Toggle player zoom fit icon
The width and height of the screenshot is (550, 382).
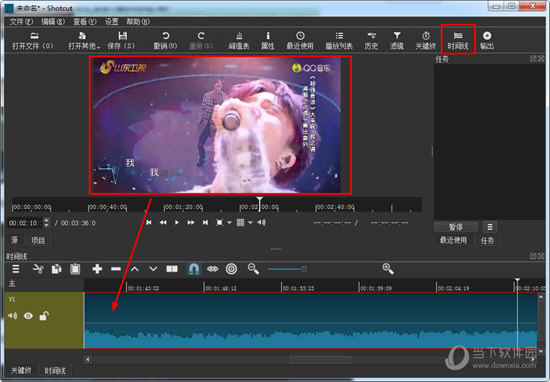click(219, 222)
